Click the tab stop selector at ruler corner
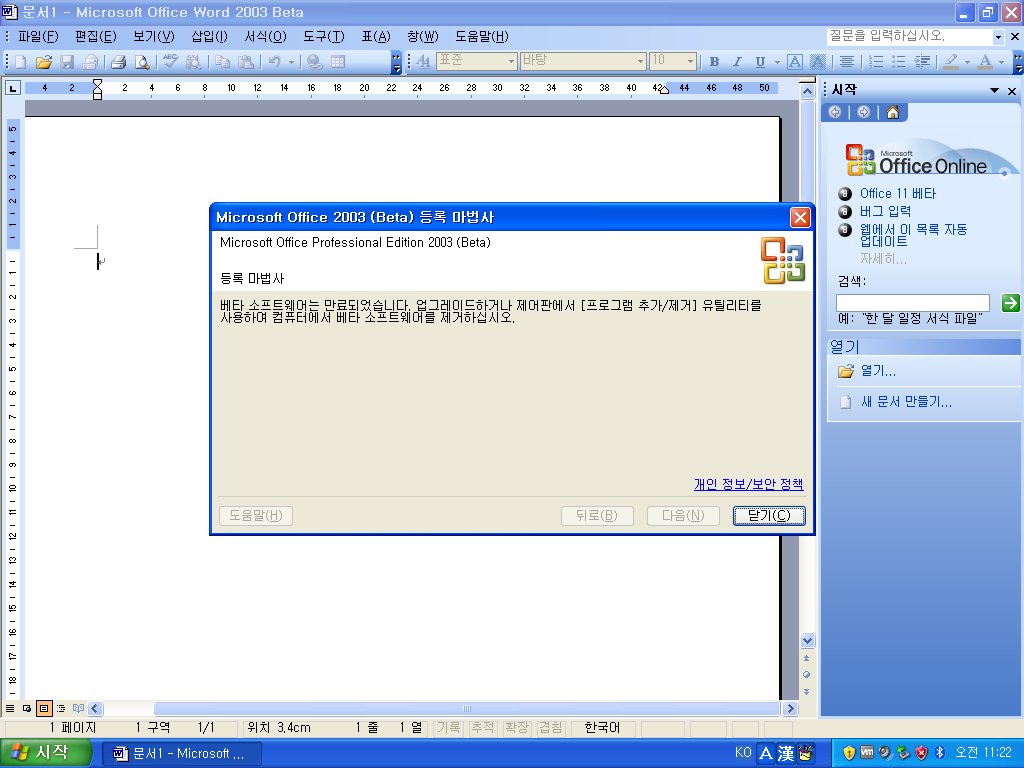Viewport: 1024px width, 768px height. pos(12,88)
